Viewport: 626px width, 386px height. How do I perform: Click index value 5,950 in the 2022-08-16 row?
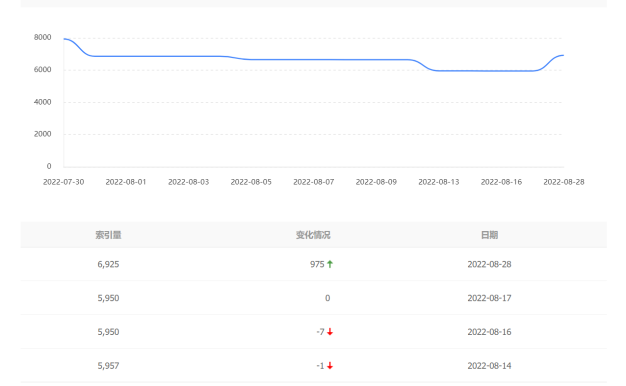point(108,332)
